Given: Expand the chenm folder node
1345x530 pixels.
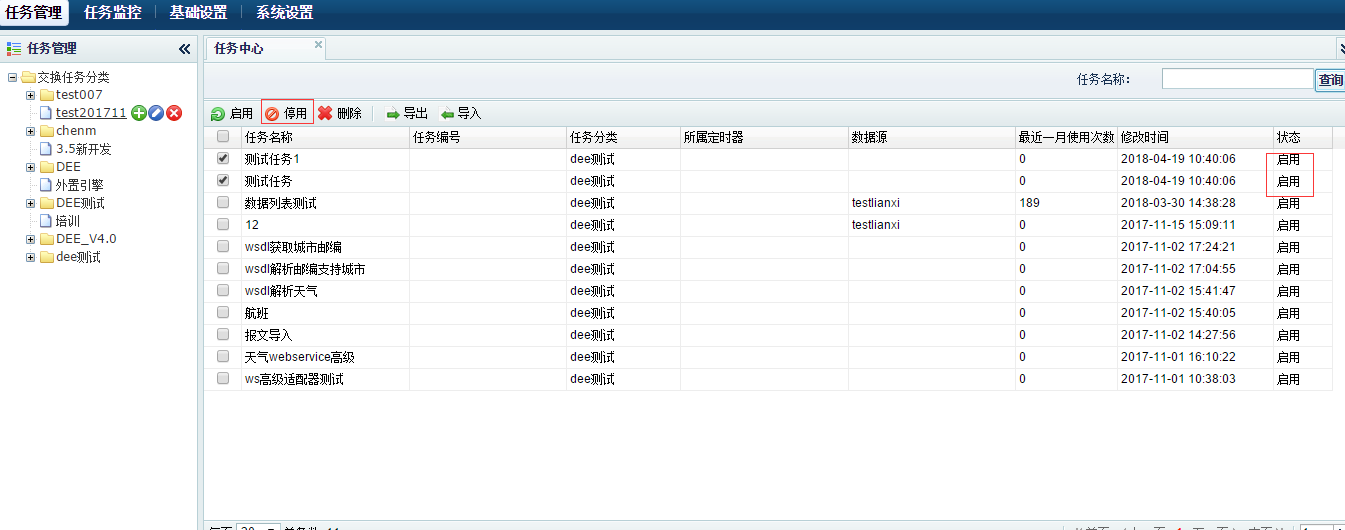Looking at the screenshot, I should click(30, 131).
